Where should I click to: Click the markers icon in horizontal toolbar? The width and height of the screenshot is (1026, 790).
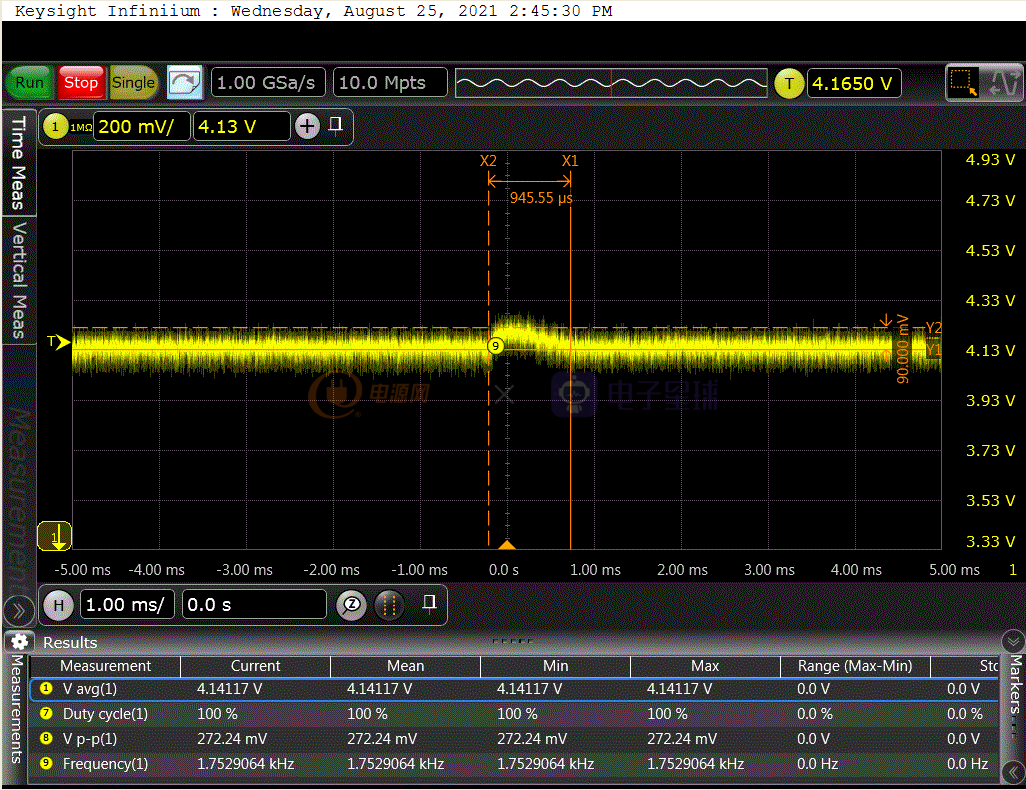(389, 605)
